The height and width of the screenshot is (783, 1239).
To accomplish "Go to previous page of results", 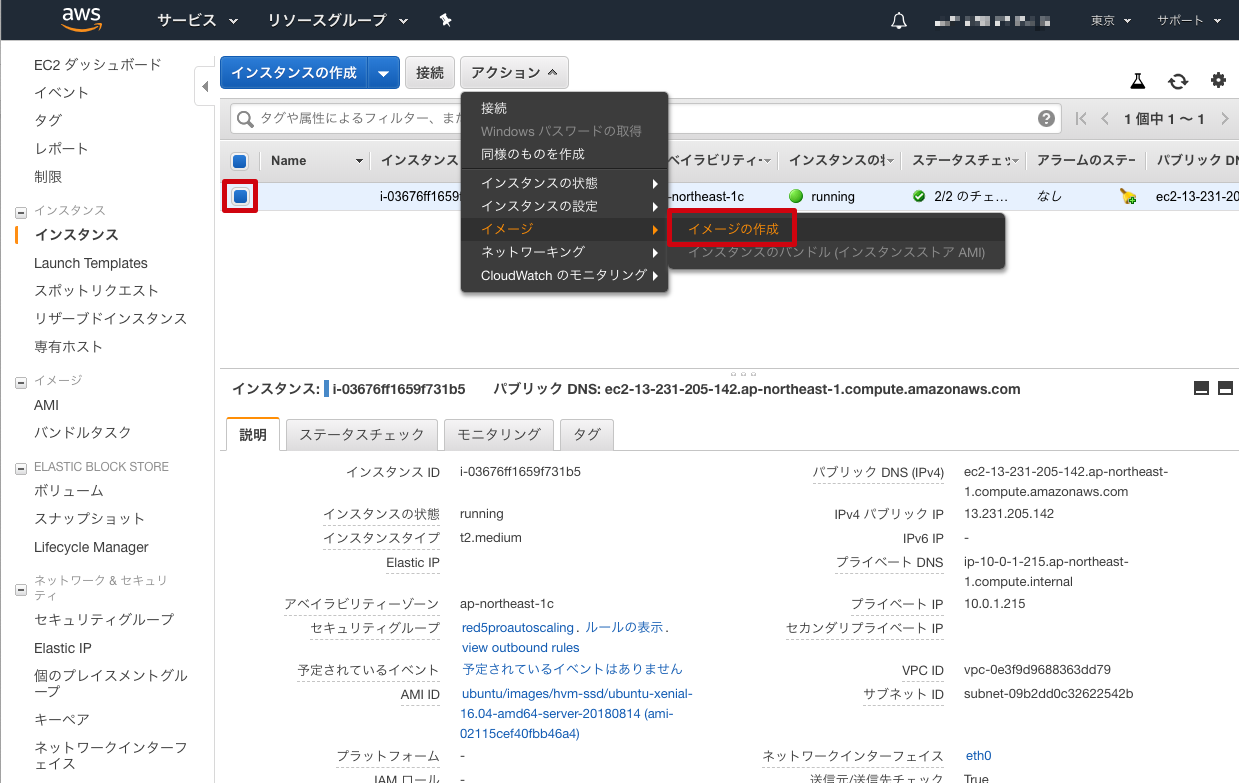I will [1105, 119].
